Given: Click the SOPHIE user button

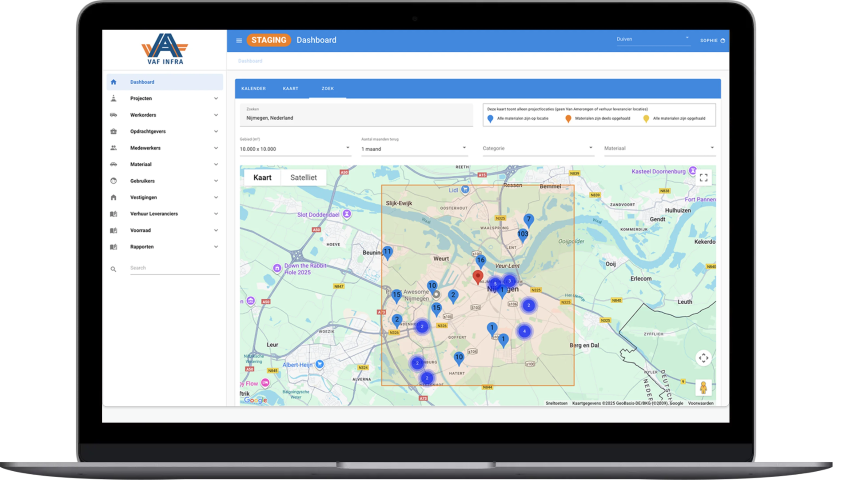Looking at the screenshot, I should 712,40.
